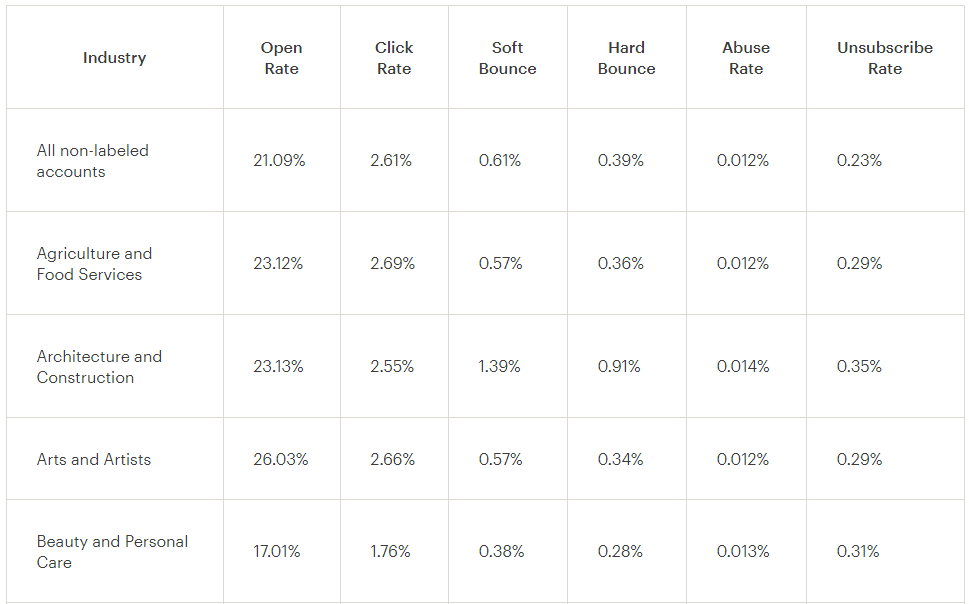Image resolution: width=969 pixels, height=604 pixels.
Task: Select the 17.01% open rate cell
Action: pos(277,552)
